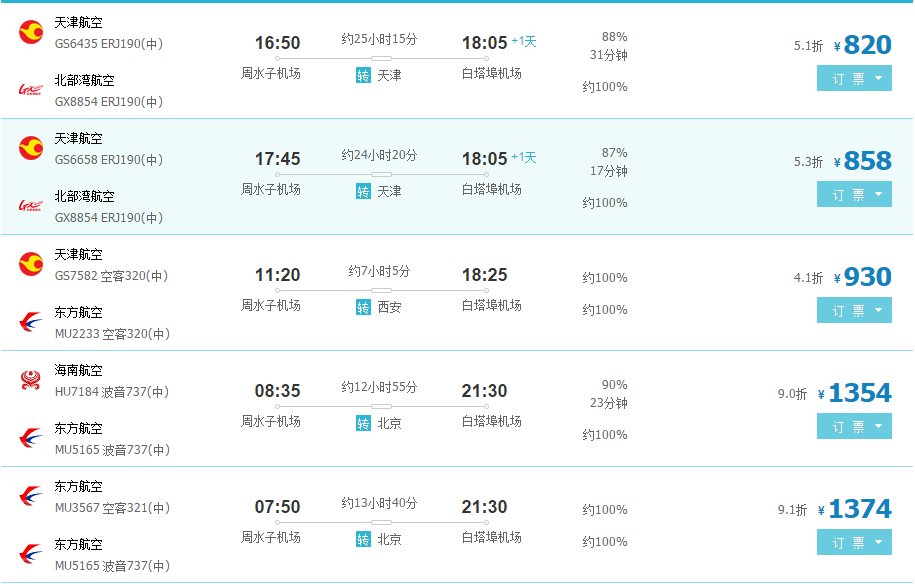
Task: Click Beibu Gulf Airlines logo in ¥858 itinerary
Action: (x=31, y=206)
